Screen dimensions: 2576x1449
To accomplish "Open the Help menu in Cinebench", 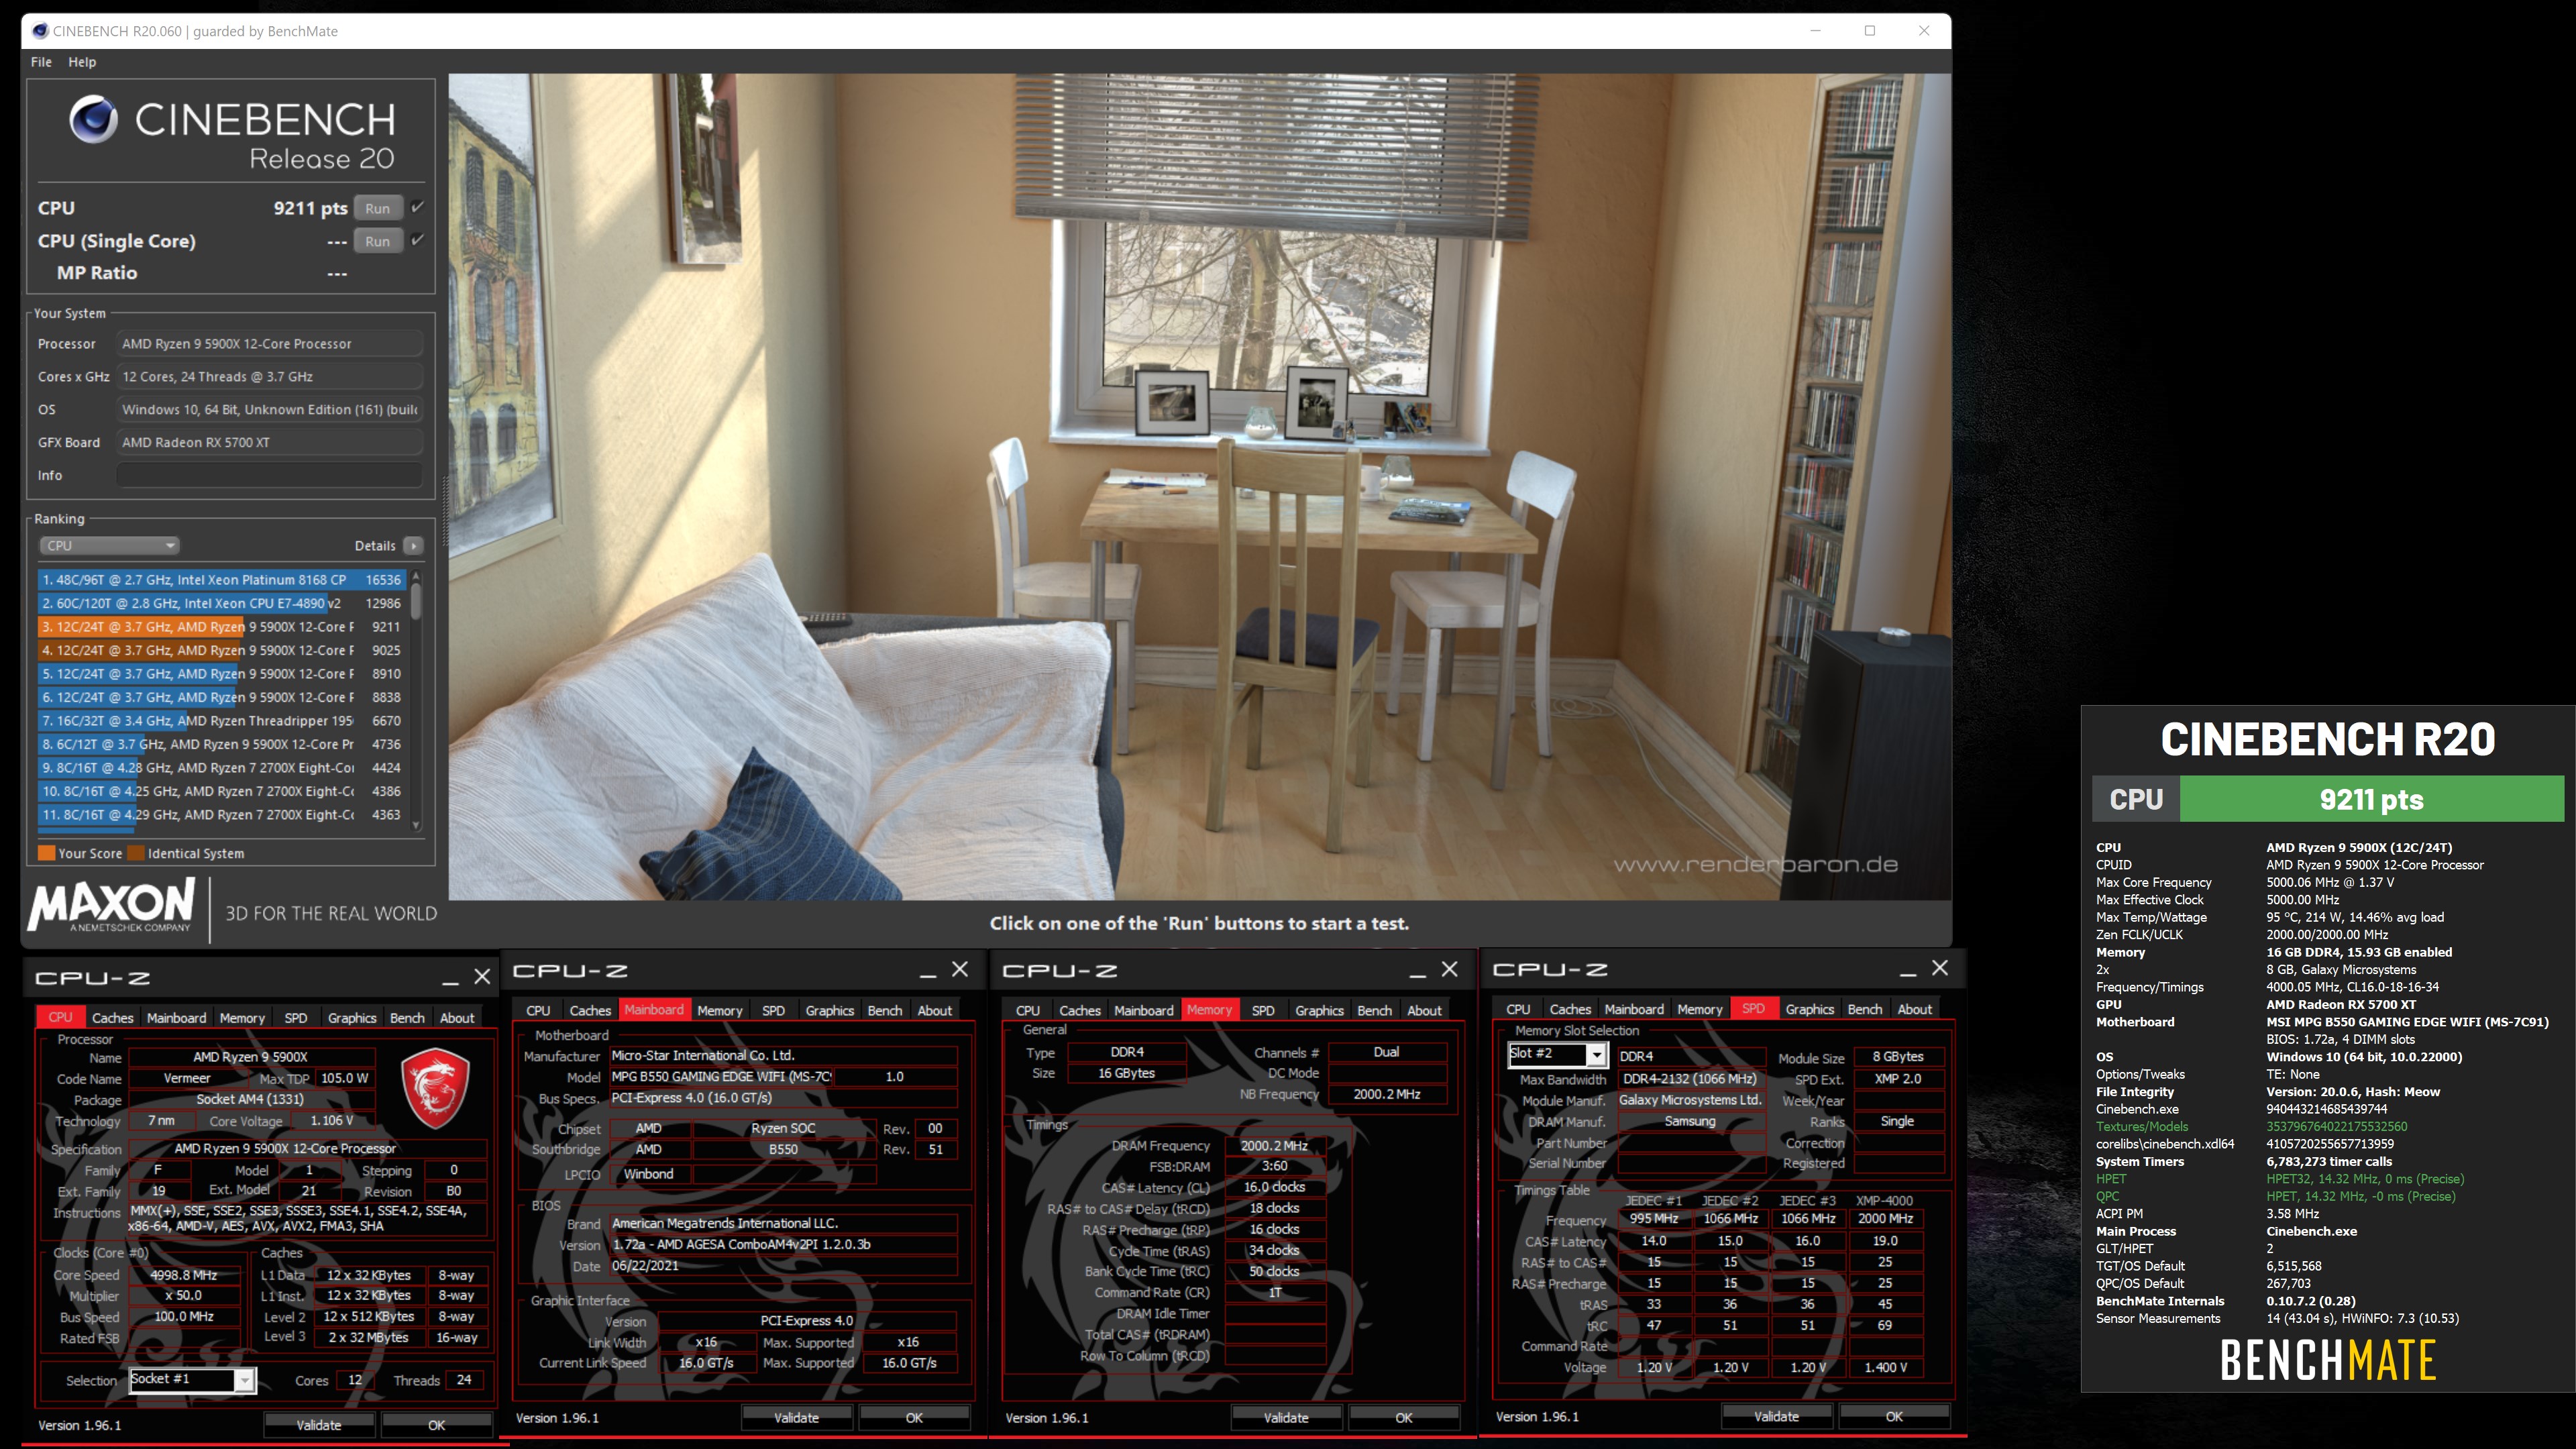I will 82,62.
